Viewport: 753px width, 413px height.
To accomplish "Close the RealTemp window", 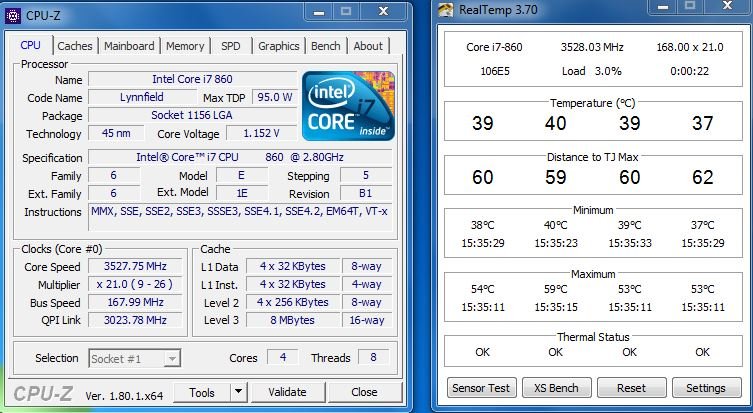I will 727,6.
